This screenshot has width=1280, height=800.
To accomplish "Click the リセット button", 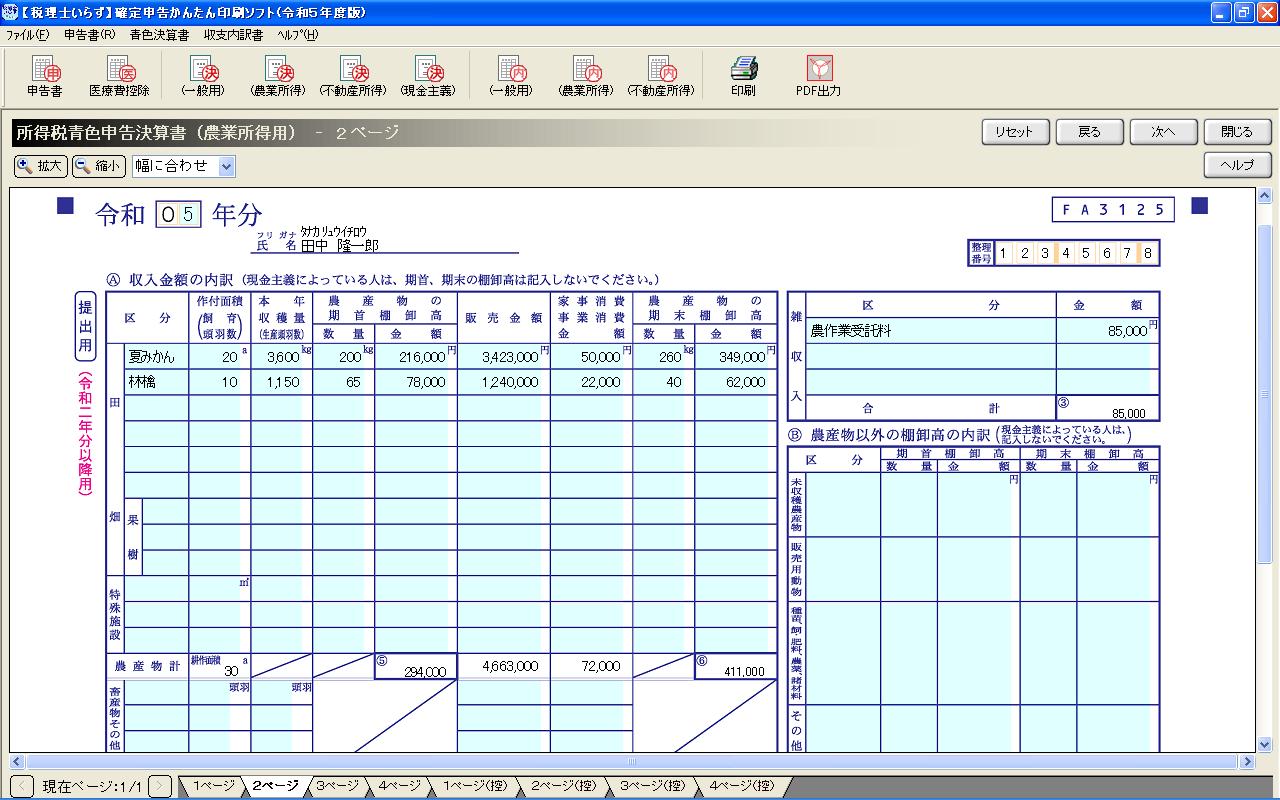I will [x=1015, y=132].
